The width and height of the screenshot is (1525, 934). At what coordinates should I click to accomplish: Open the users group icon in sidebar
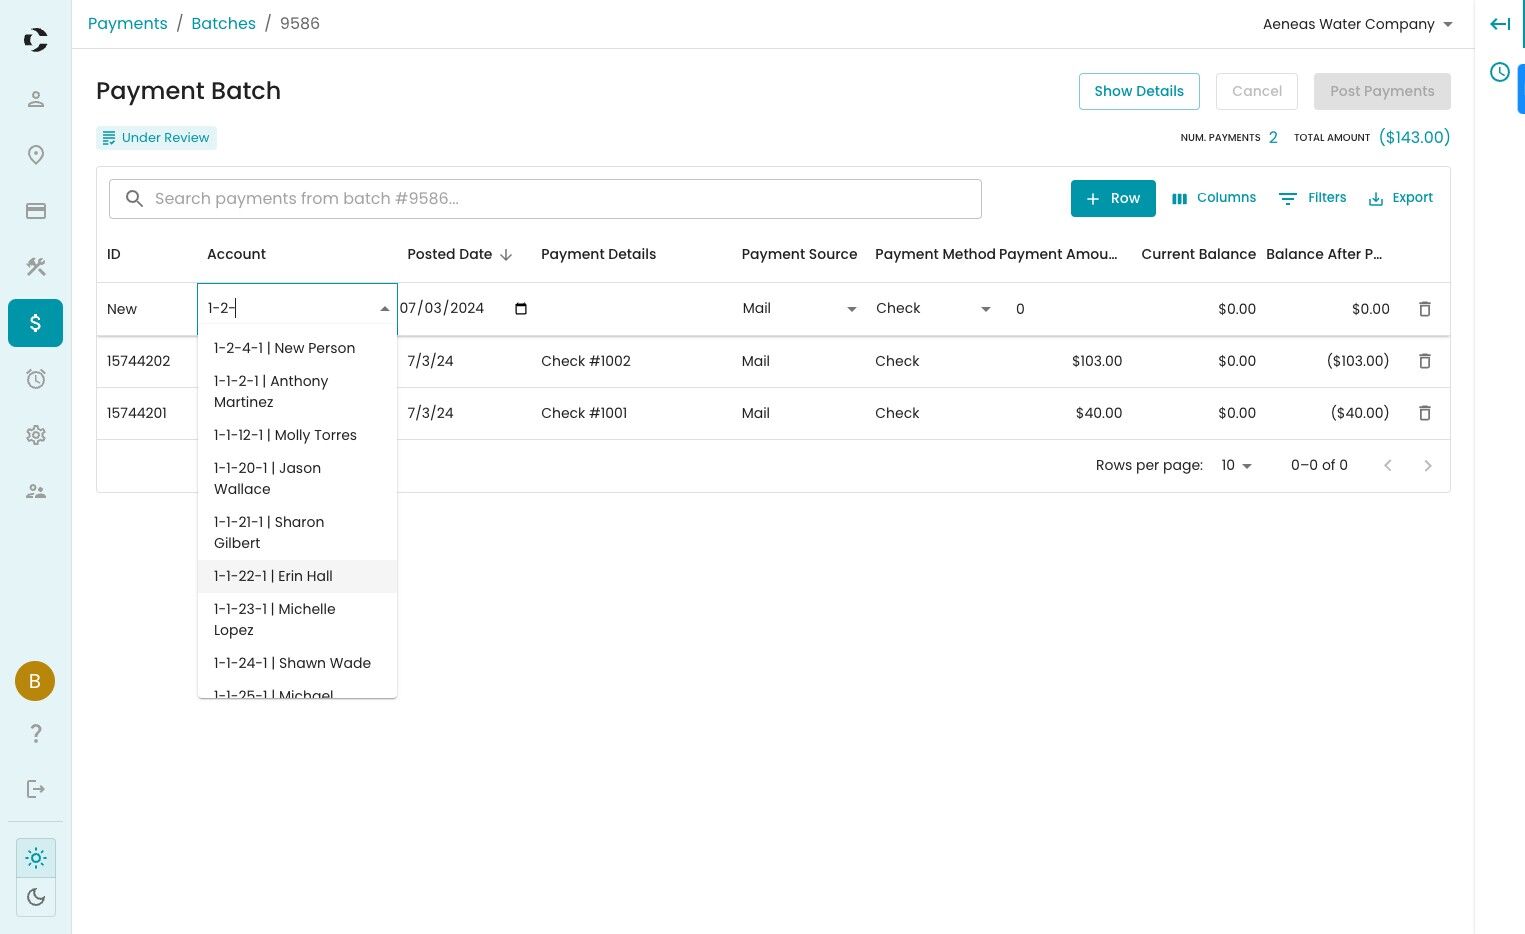tap(36, 491)
